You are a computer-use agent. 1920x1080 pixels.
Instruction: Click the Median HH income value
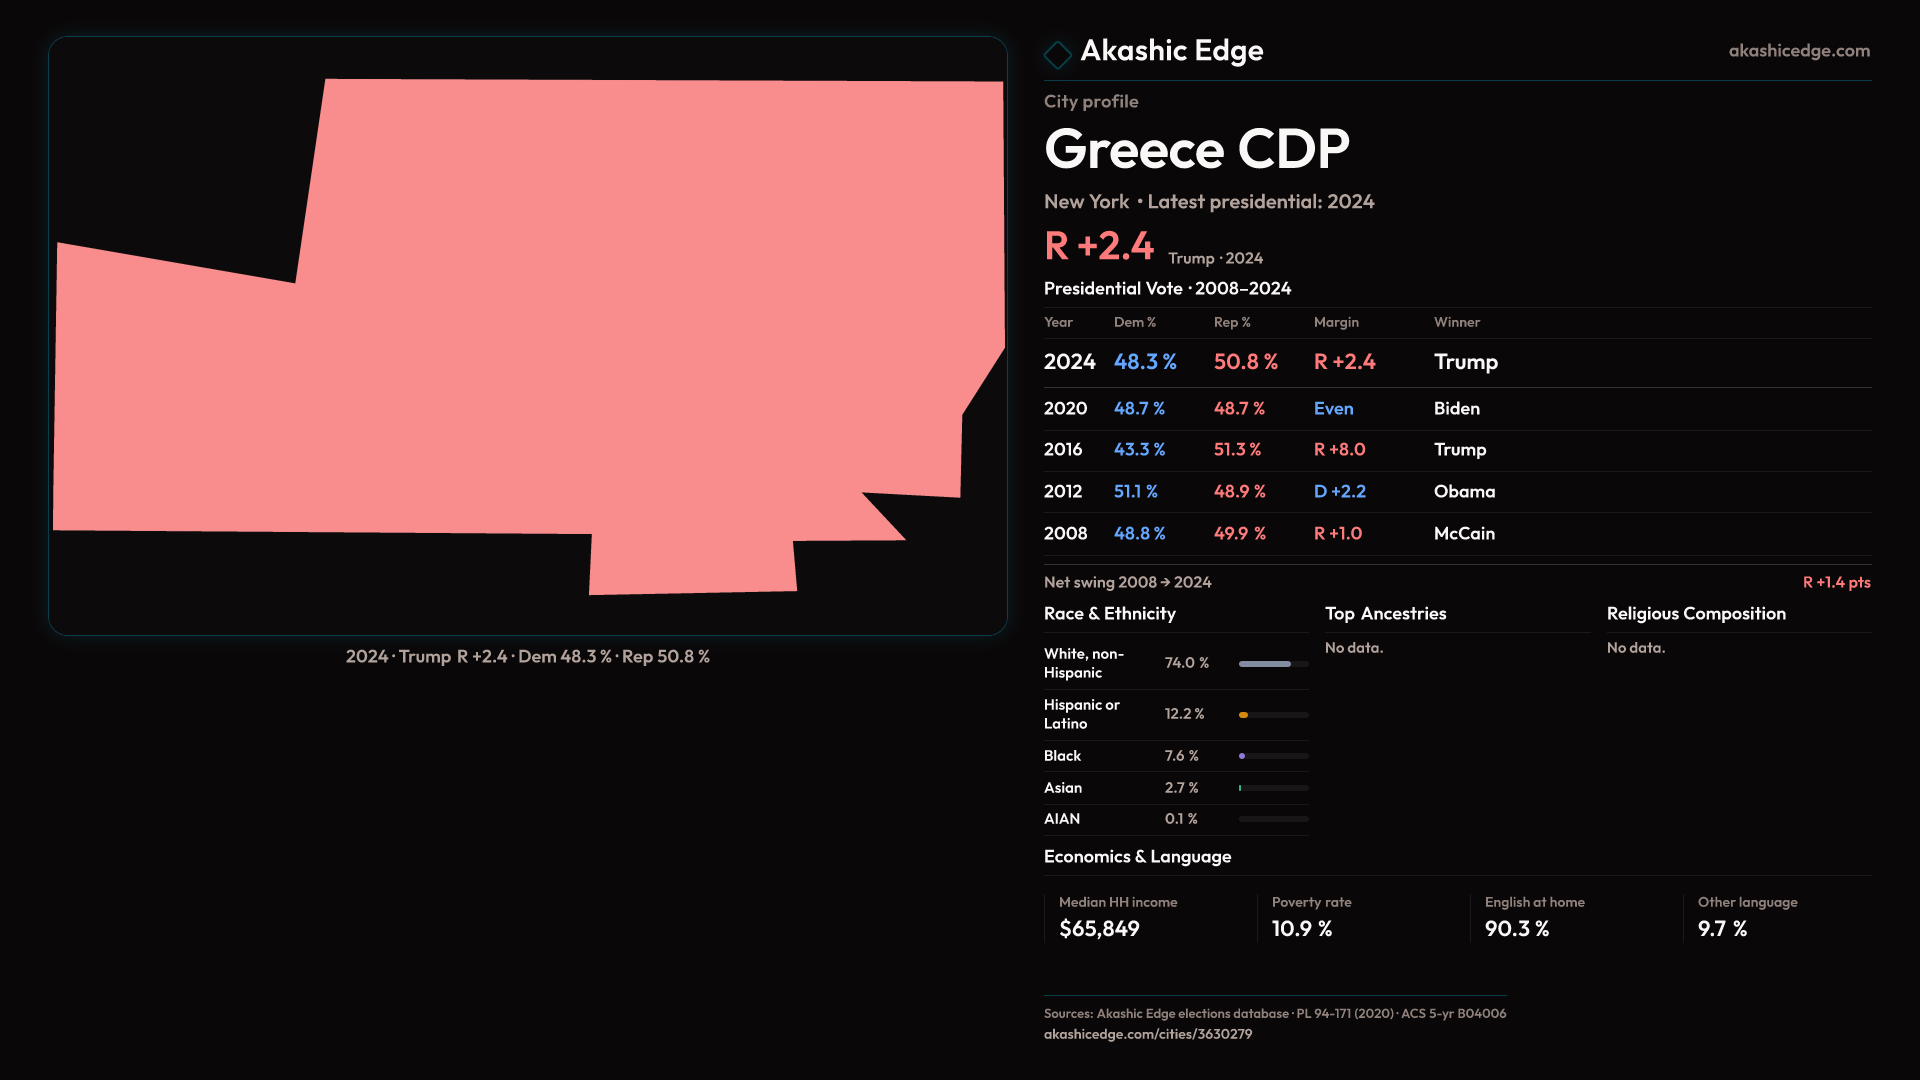click(1098, 929)
